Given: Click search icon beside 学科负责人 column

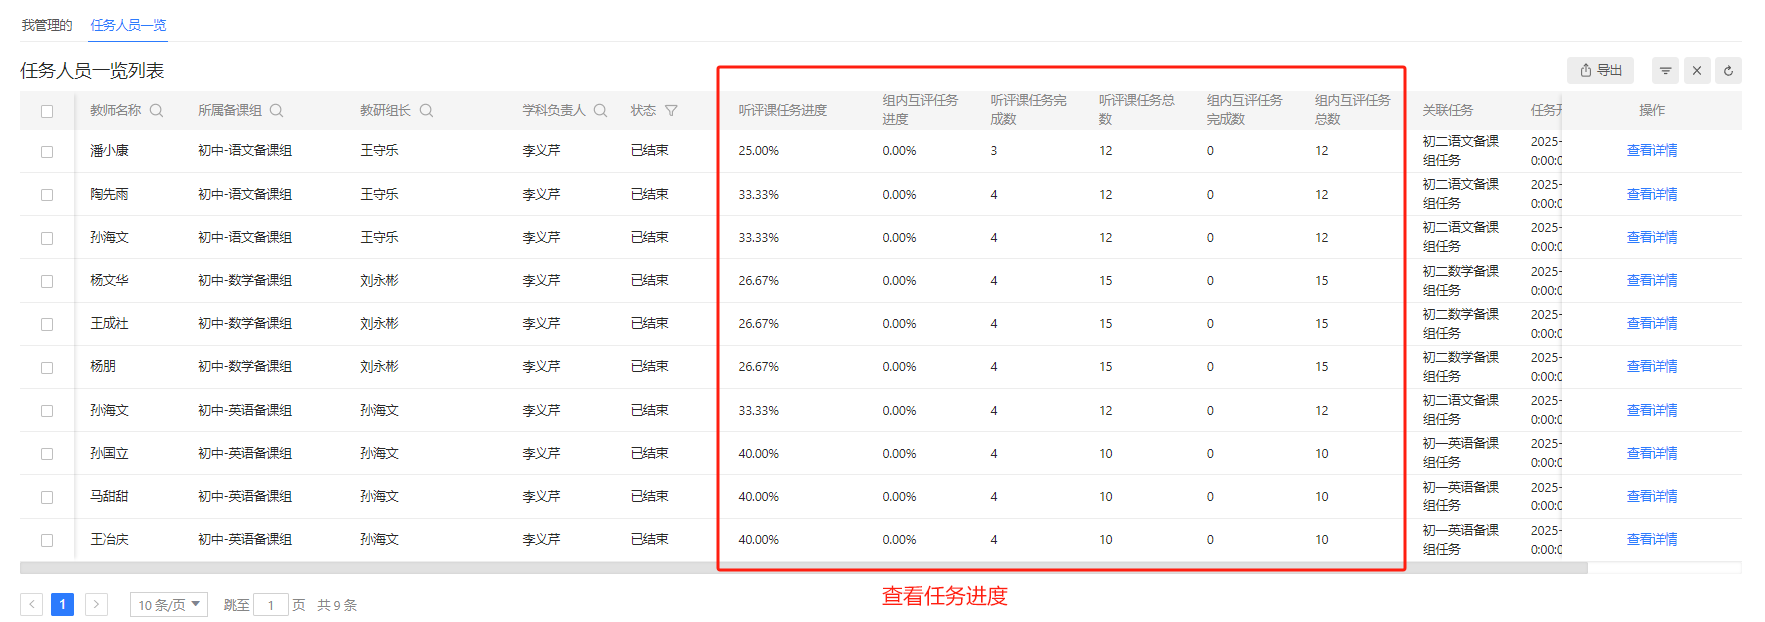Looking at the screenshot, I should [600, 111].
